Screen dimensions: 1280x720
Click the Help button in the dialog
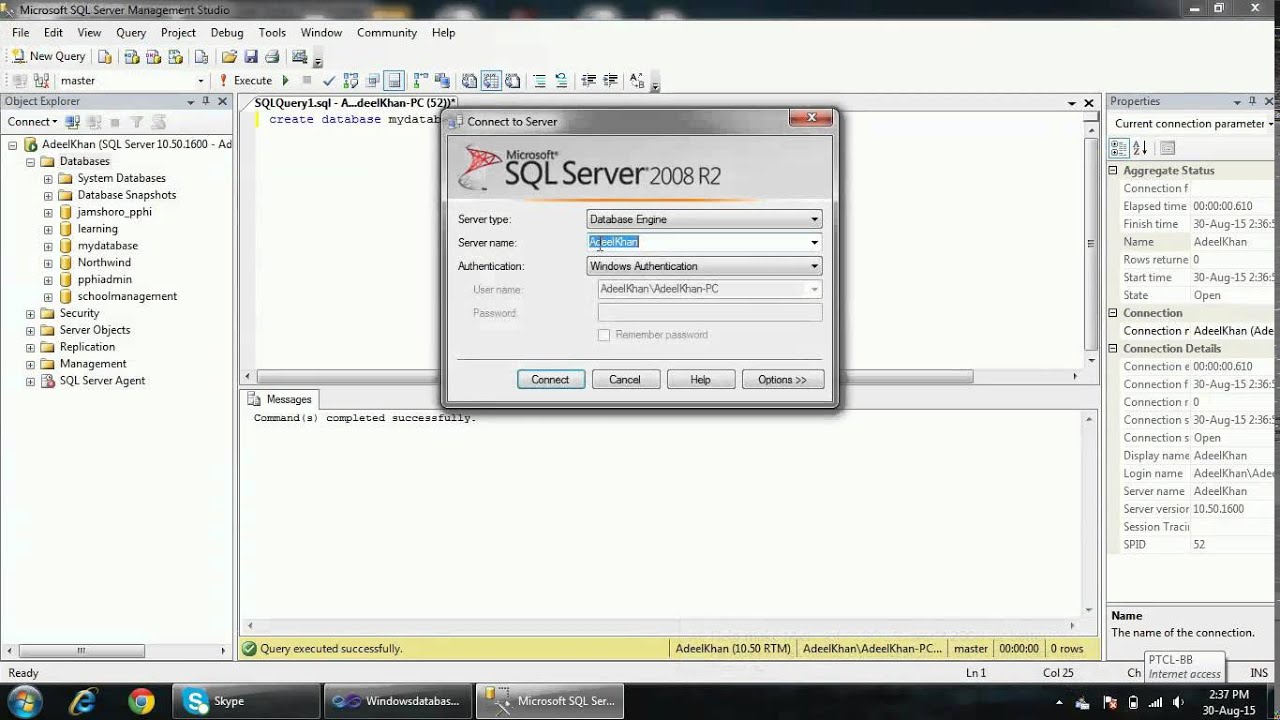[x=700, y=380]
